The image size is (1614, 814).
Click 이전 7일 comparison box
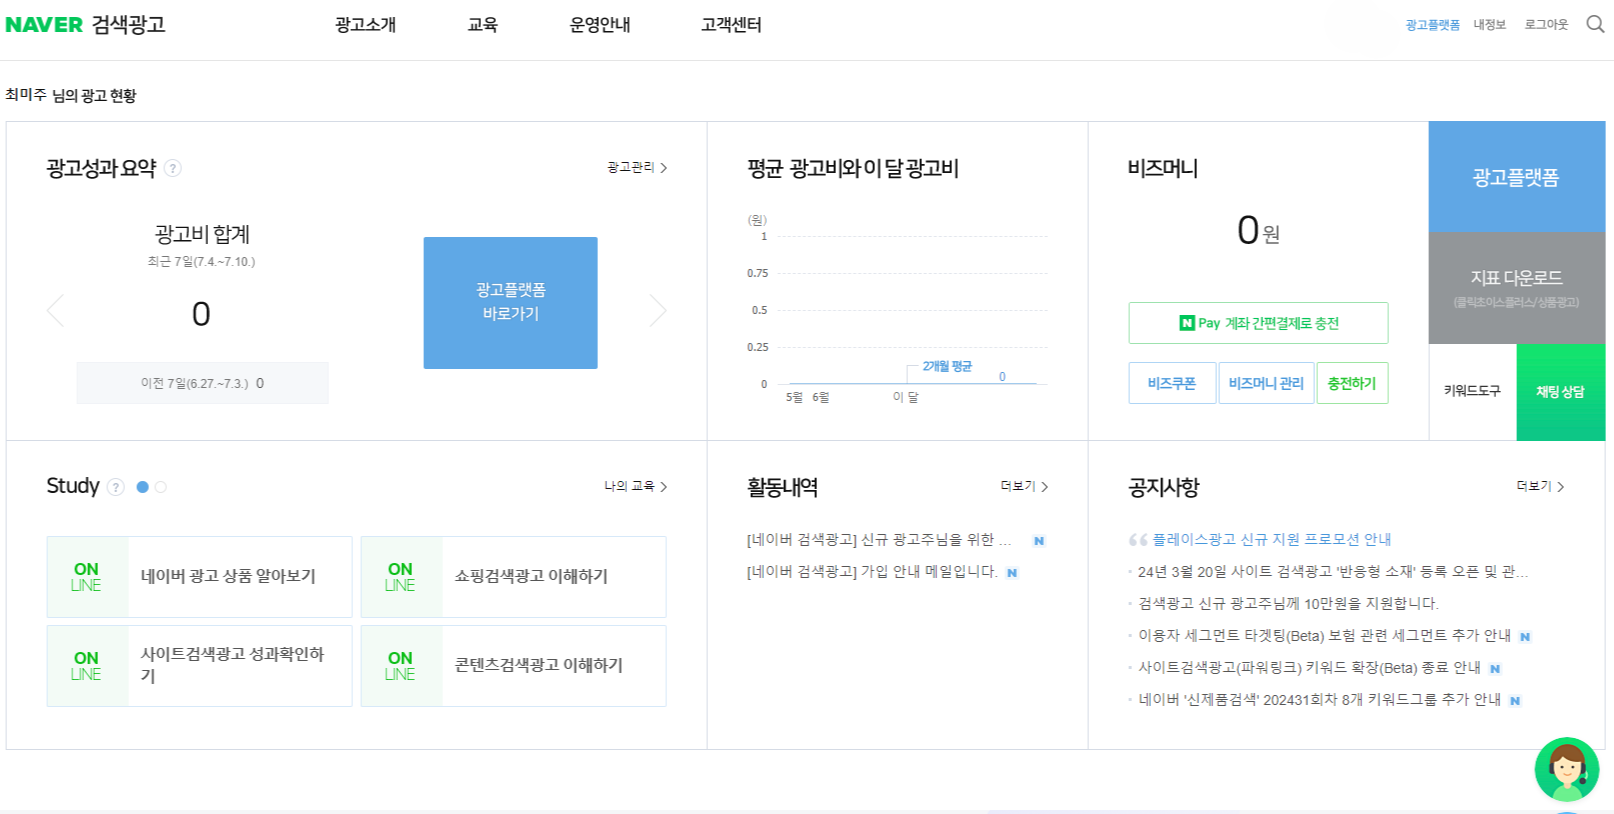coord(202,383)
